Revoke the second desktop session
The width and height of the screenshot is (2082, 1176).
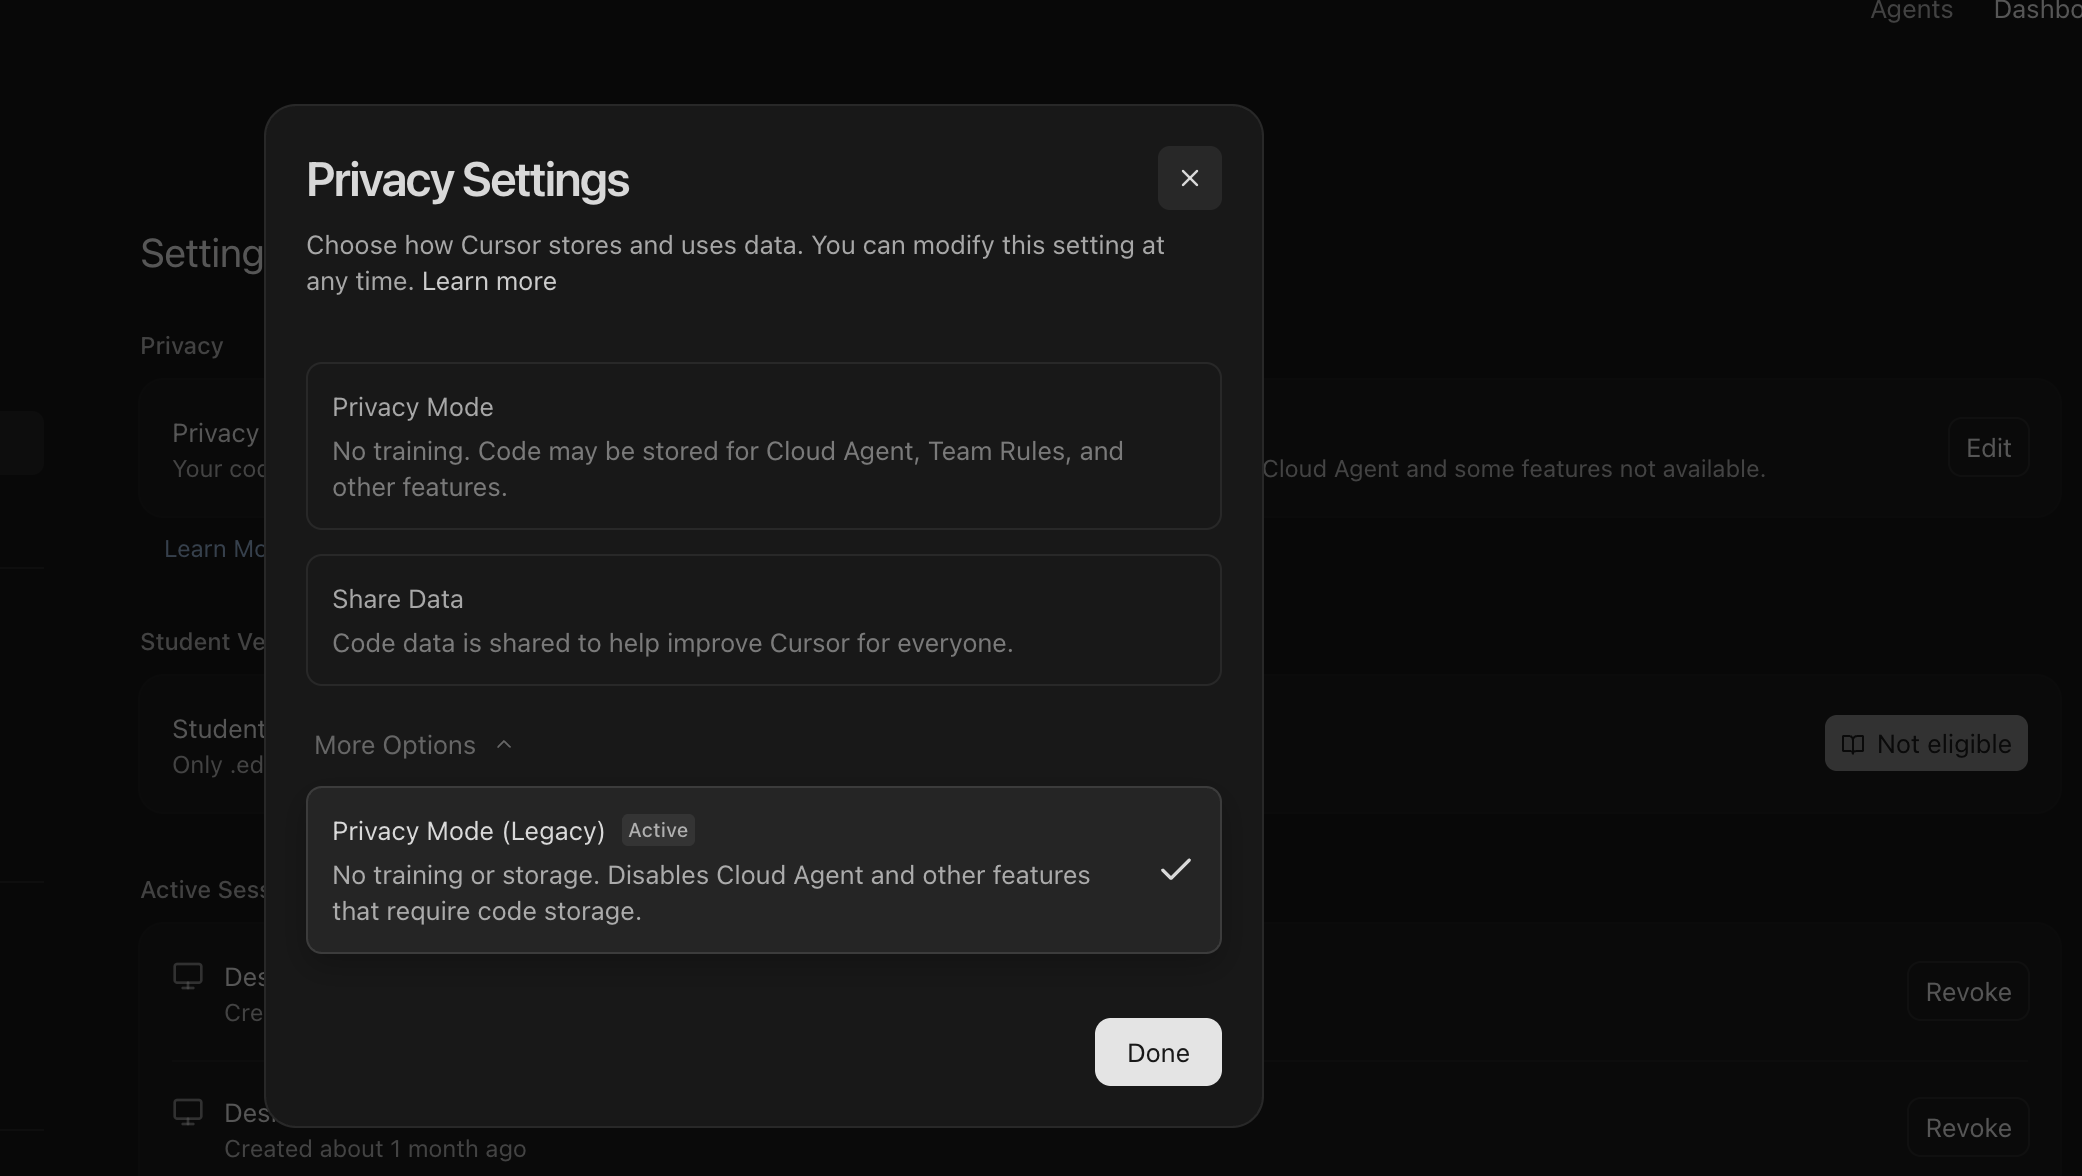tap(1967, 1128)
